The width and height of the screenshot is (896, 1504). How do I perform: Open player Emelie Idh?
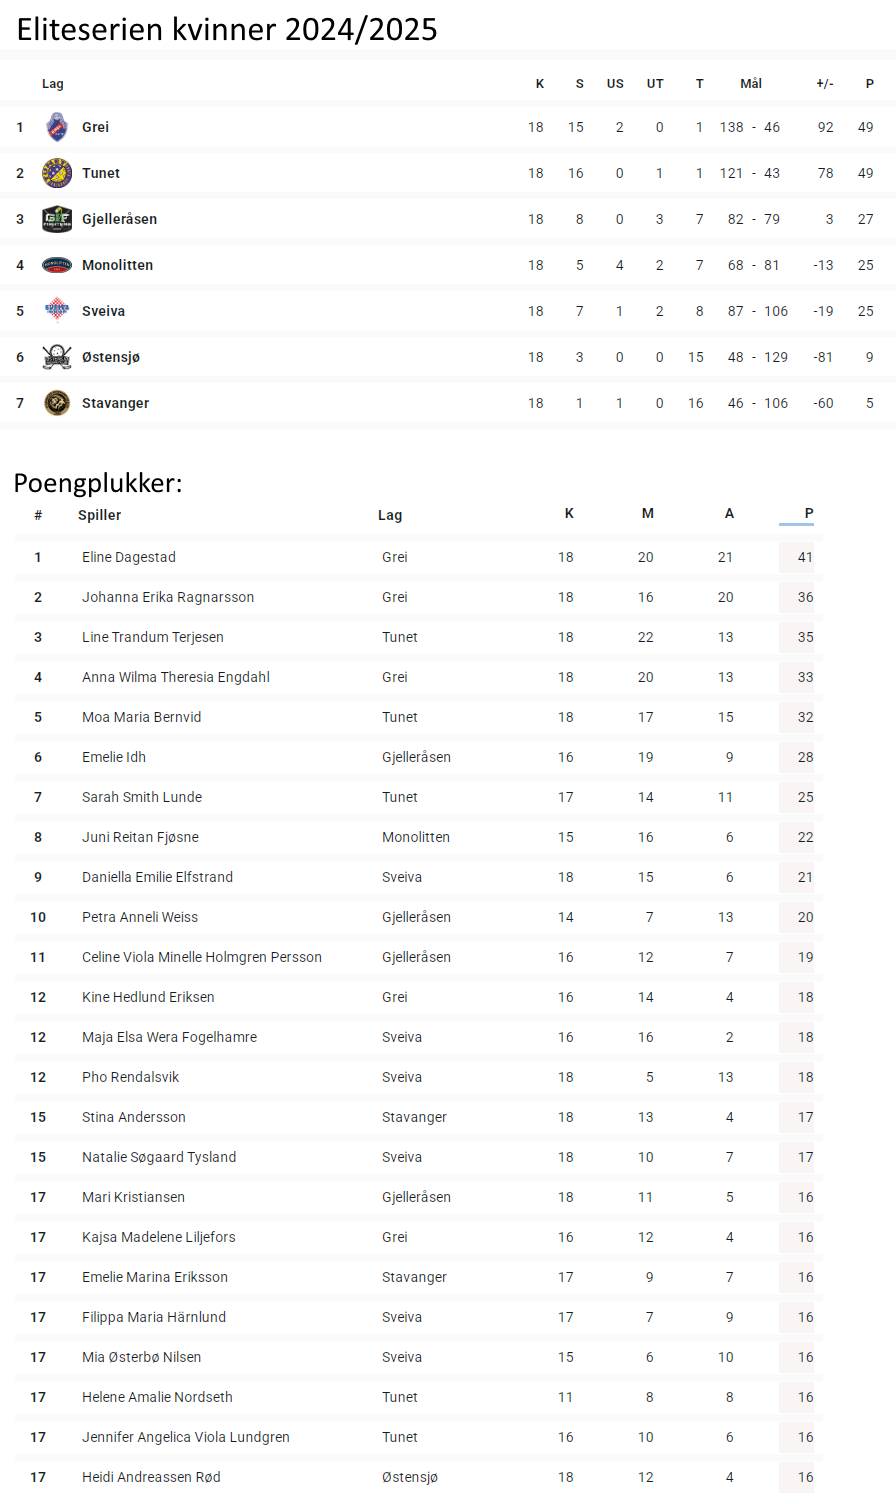click(x=114, y=757)
